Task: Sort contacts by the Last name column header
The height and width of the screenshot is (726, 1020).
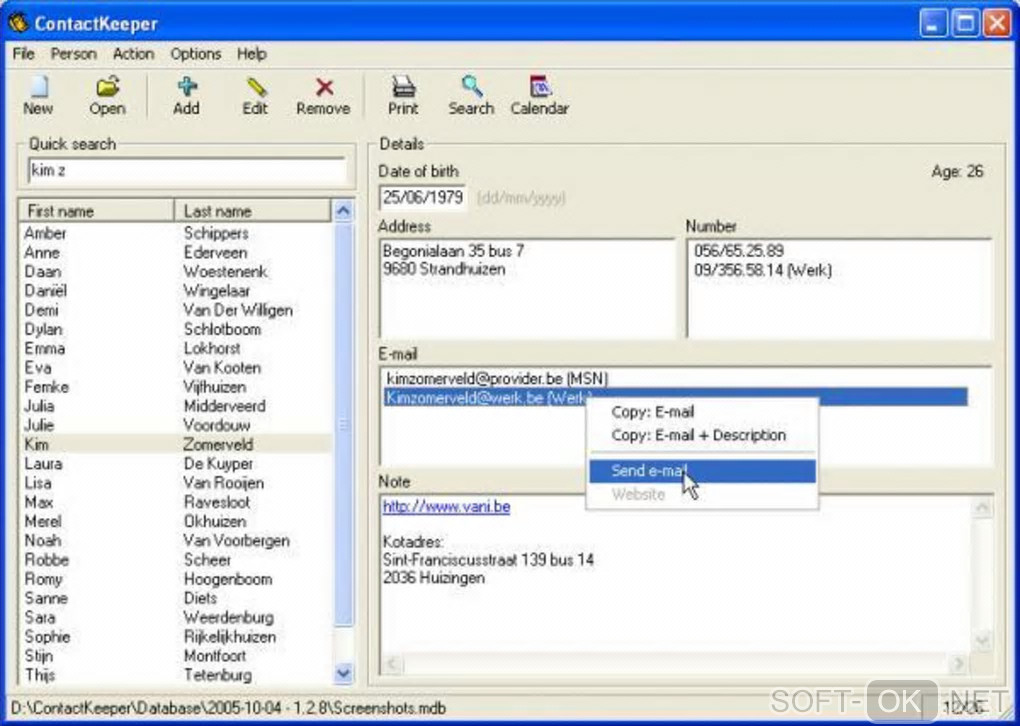Action: pyautogui.click(x=252, y=211)
